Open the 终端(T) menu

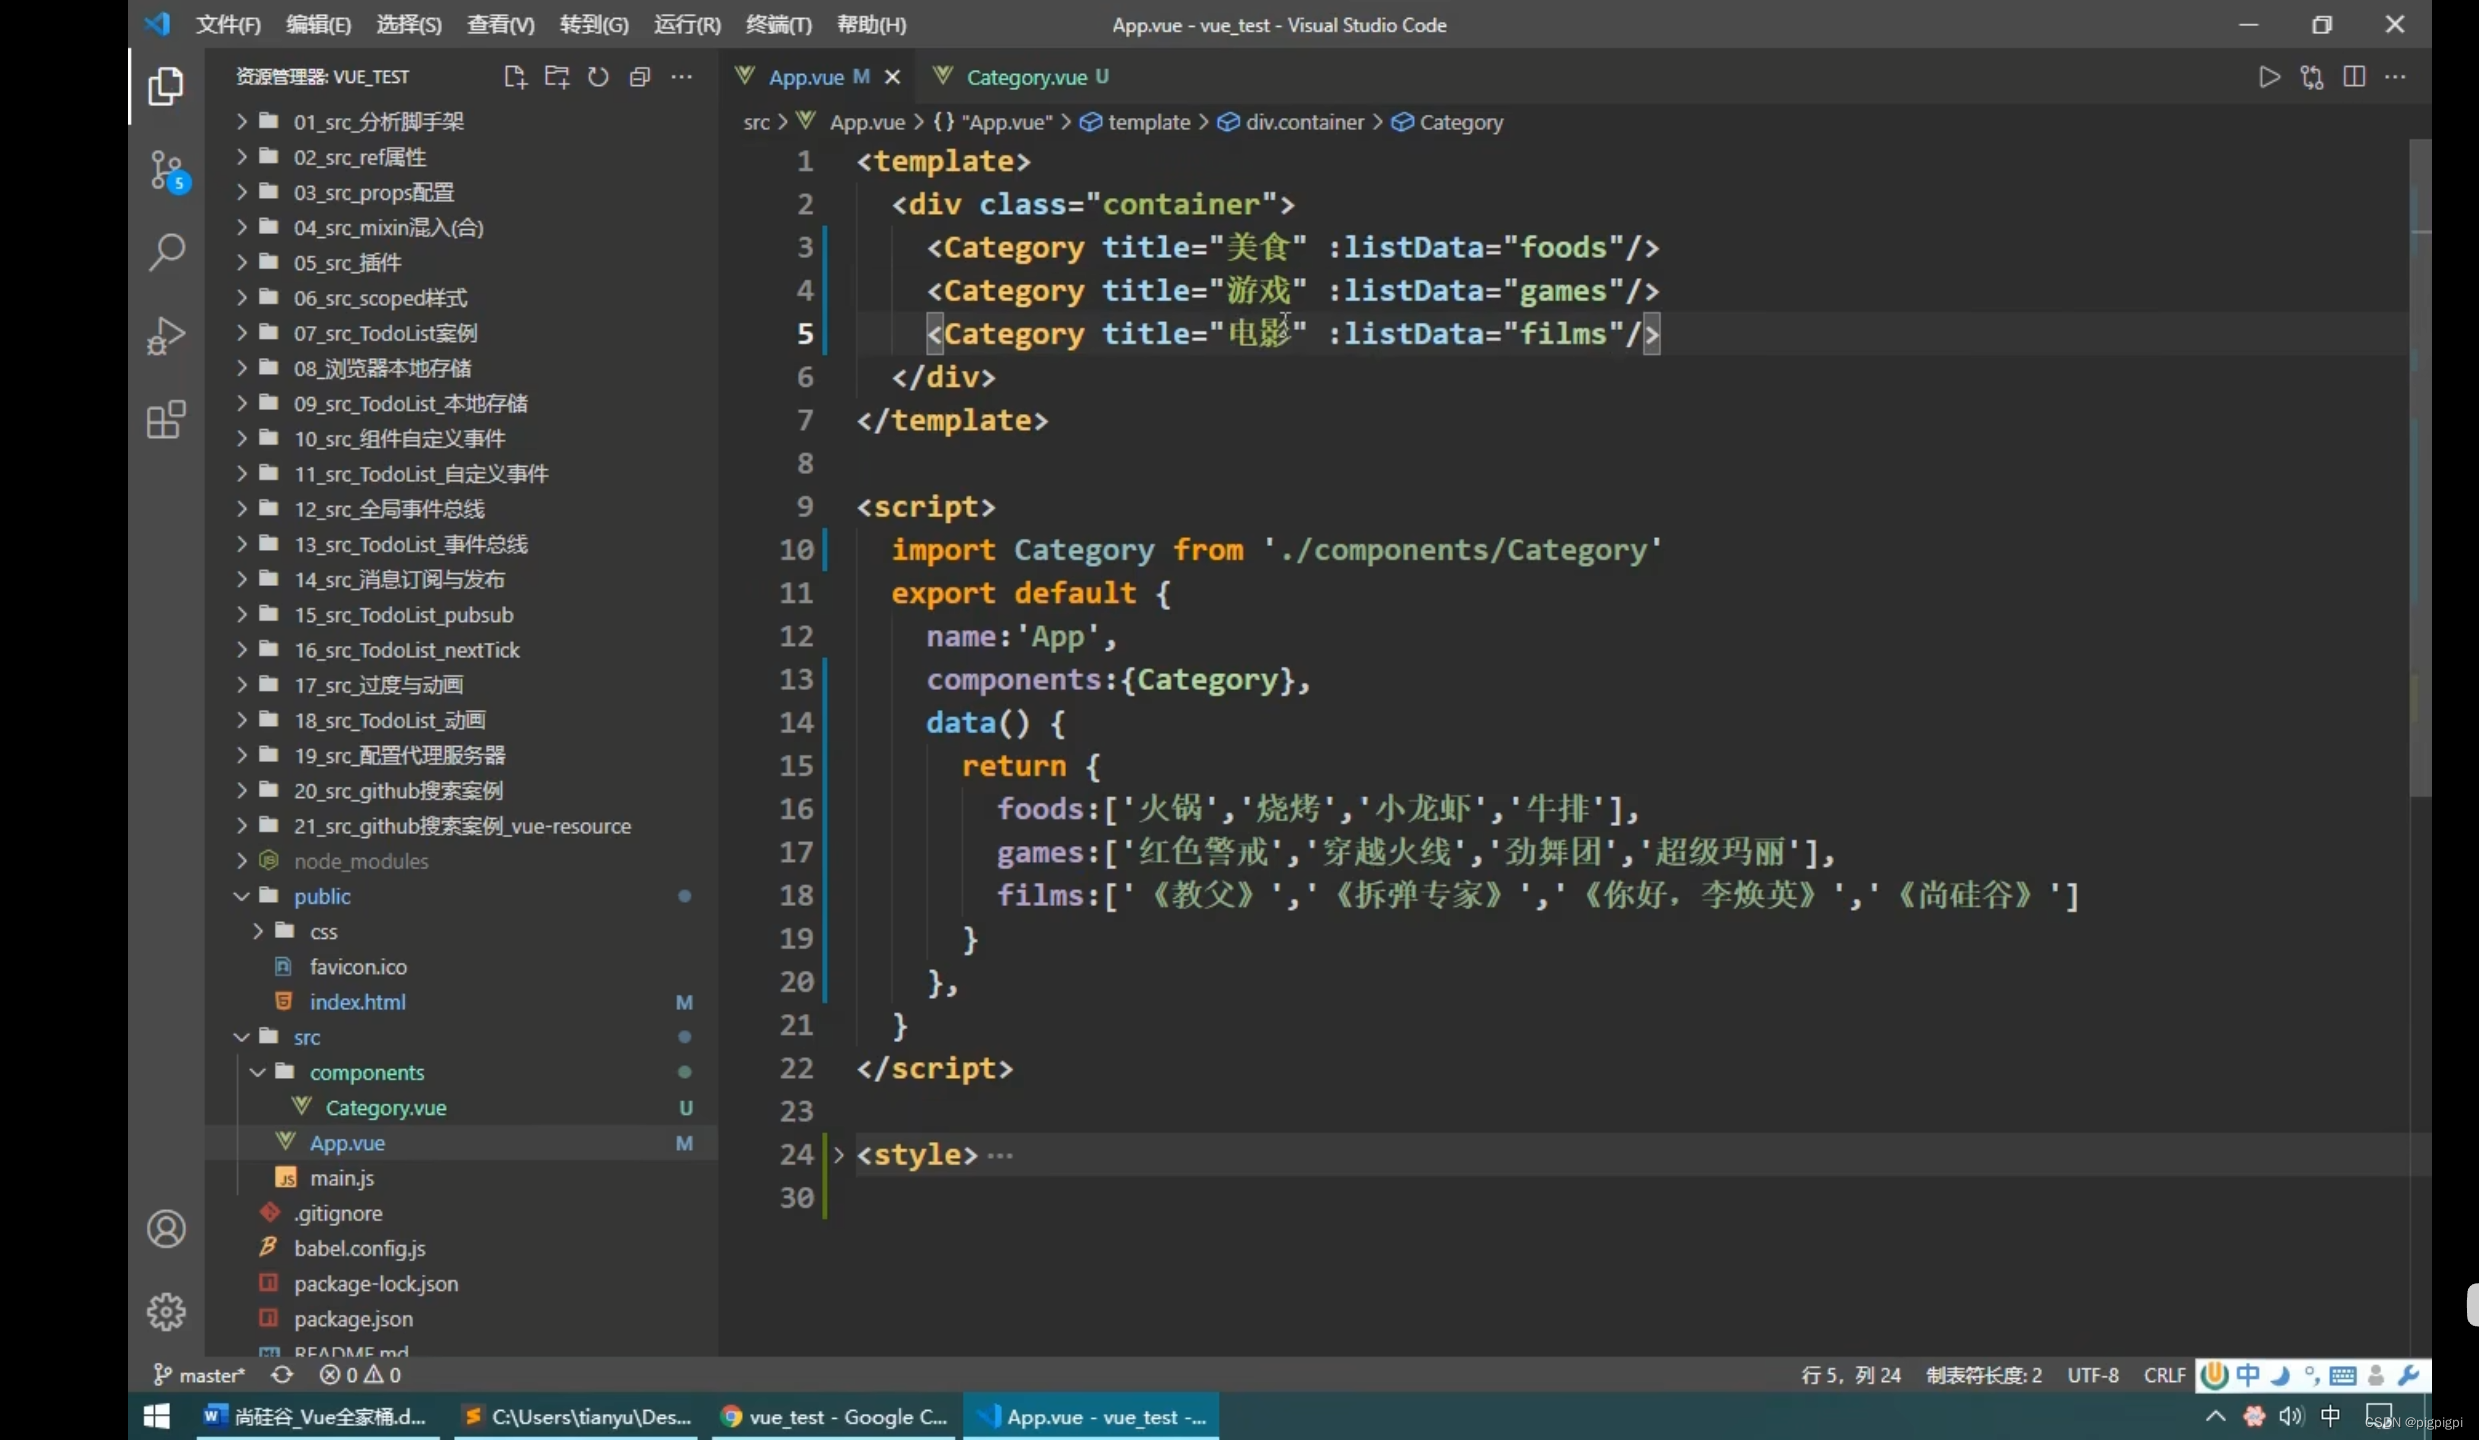[x=778, y=24]
